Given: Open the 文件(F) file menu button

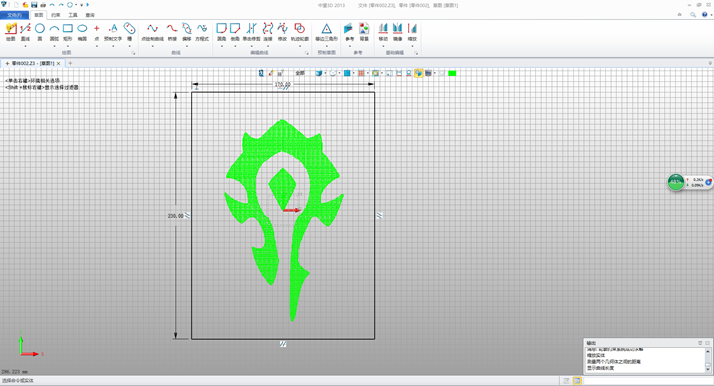Looking at the screenshot, I should (15, 15).
